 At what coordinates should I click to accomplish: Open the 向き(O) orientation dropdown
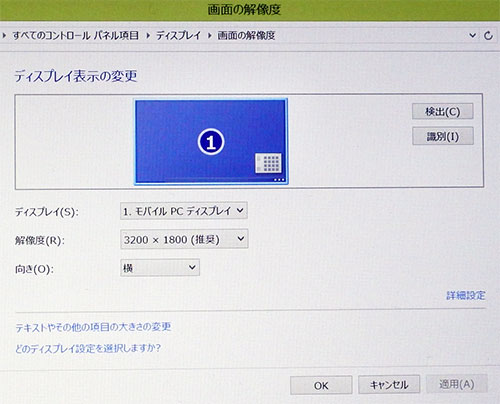click(160, 268)
